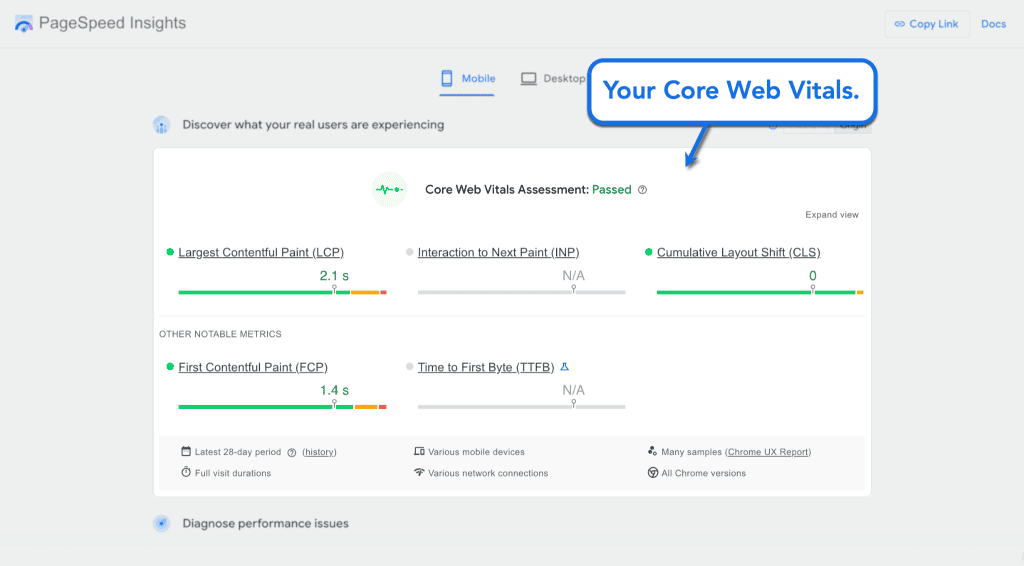Open Cumulative Layout Shift (CLS) link
The height and width of the screenshot is (566, 1024).
738,252
